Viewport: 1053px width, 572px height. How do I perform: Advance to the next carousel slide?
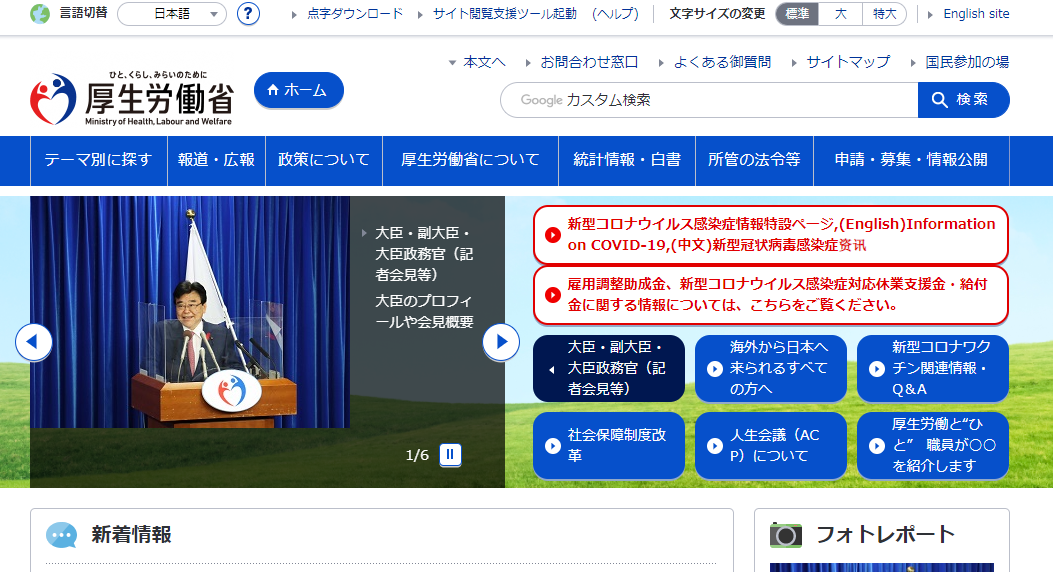pos(501,342)
